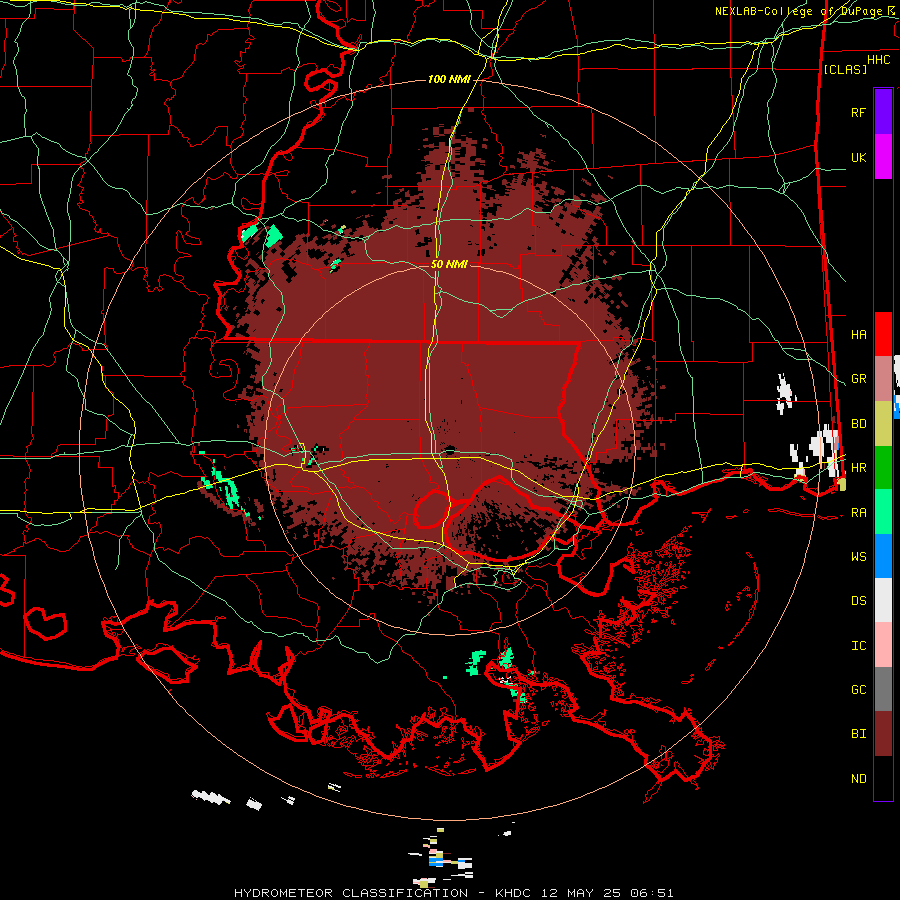Click the 'DS' legend label

pos(859,601)
